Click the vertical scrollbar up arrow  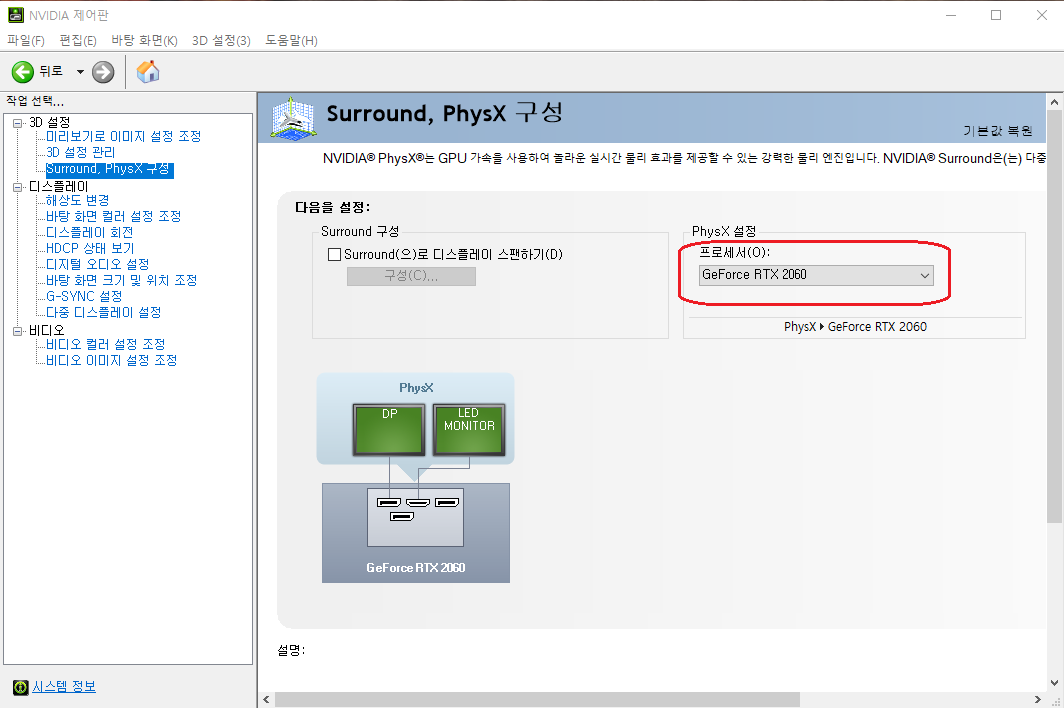pos(1054,102)
